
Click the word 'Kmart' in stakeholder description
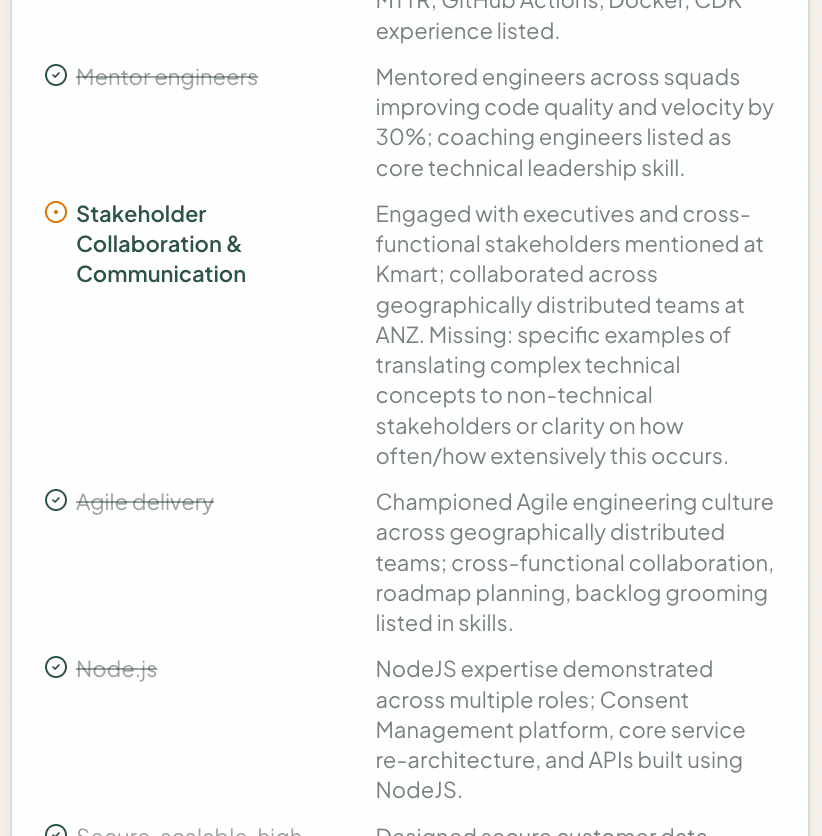pyautogui.click(x=409, y=275)
